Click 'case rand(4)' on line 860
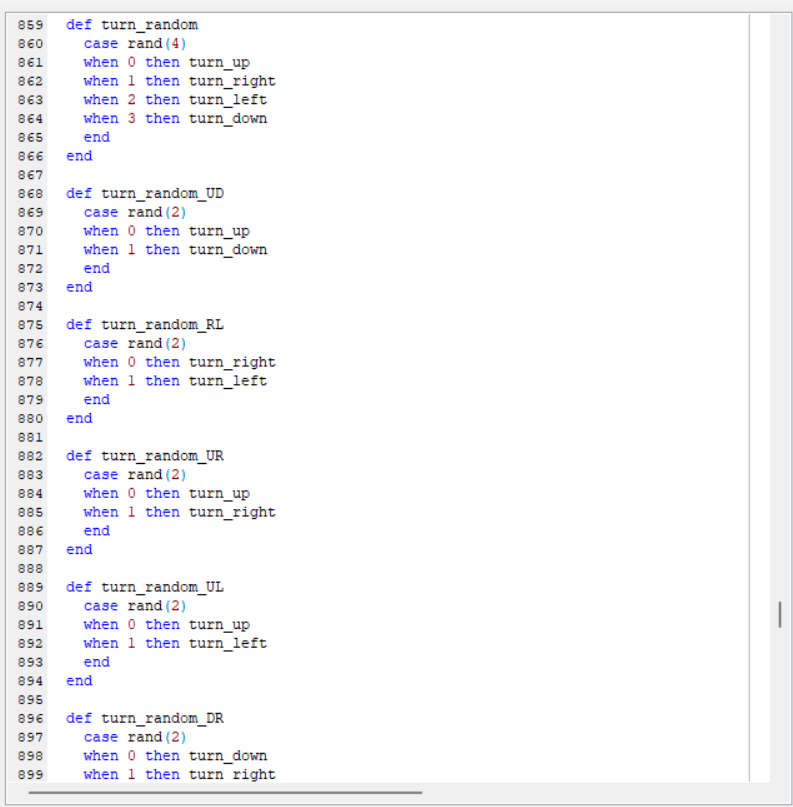This screenshot has height=807, width=793. coord(135,44)
